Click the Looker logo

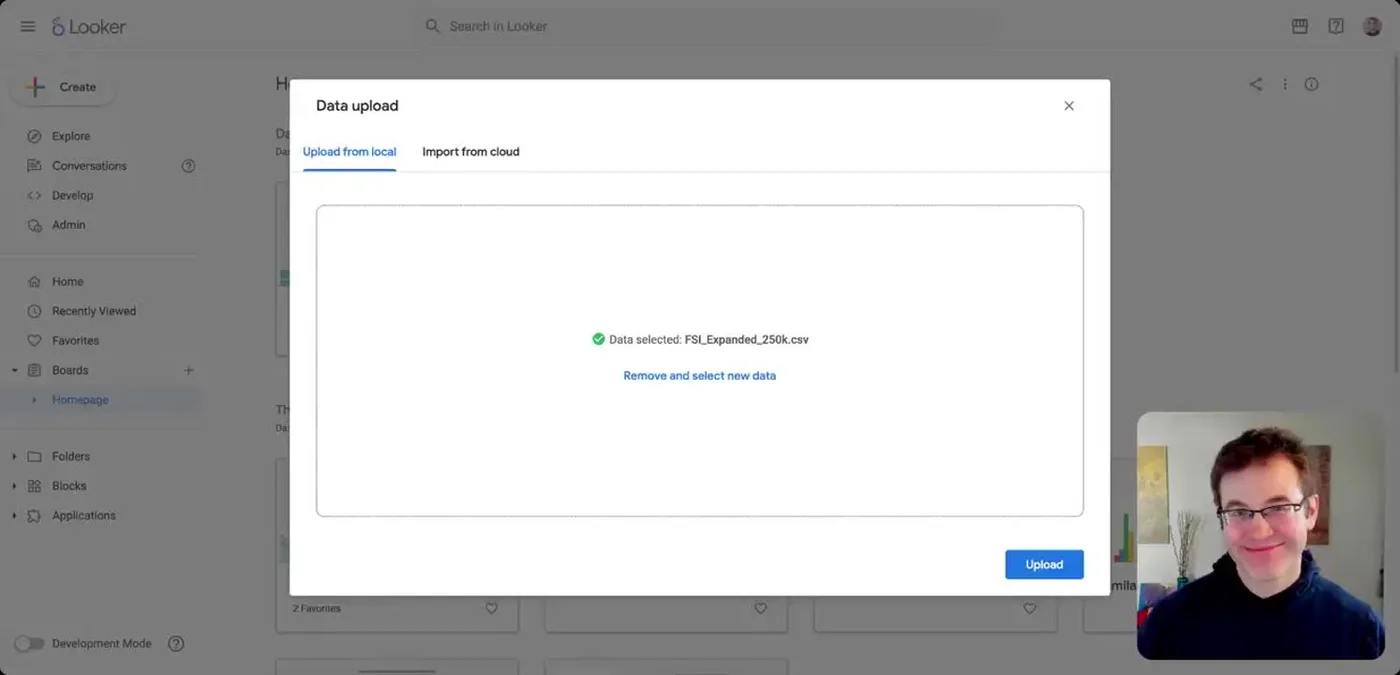tap(89, 27)
